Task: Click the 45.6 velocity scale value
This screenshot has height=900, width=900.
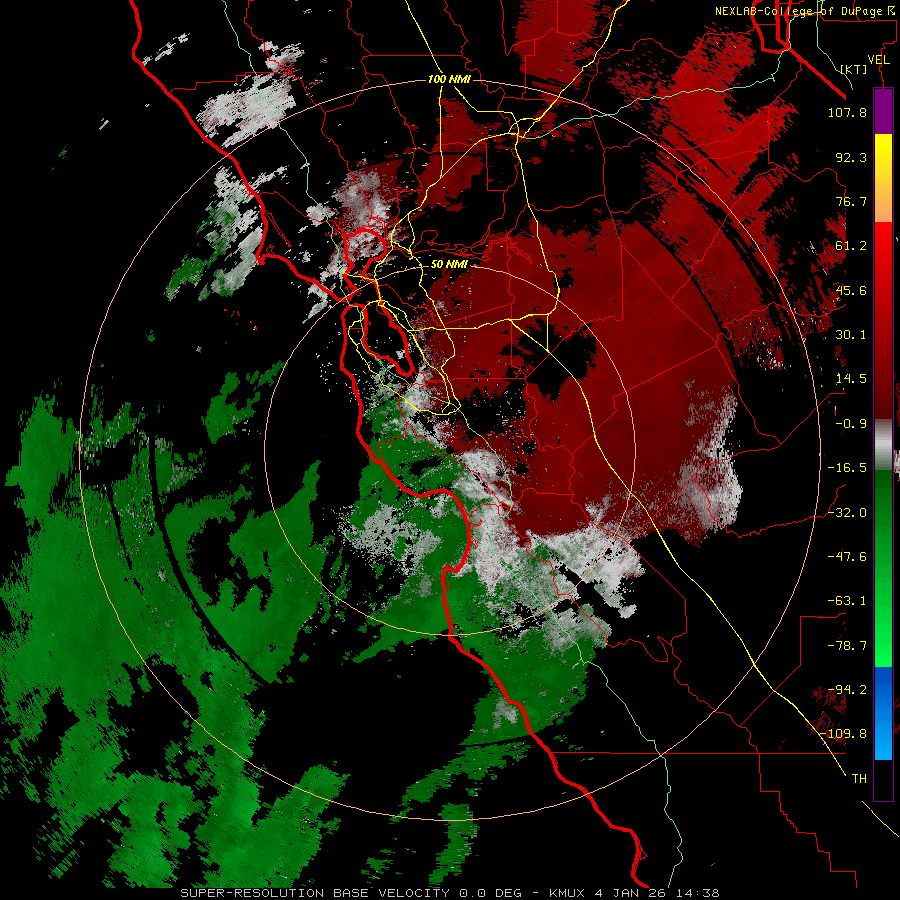Action: [851, 290]
